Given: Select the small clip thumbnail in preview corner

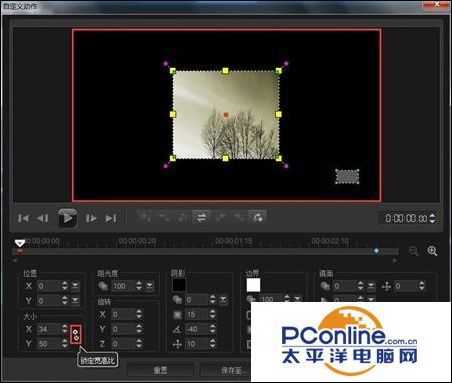Looking at the screenshot, I should pos(347,177).
